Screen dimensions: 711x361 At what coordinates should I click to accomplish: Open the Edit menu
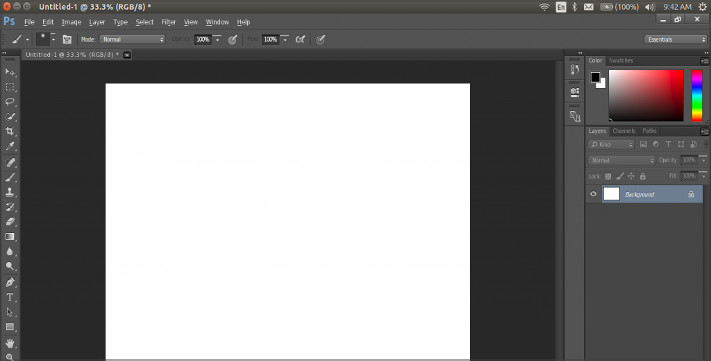coord(48,22)
